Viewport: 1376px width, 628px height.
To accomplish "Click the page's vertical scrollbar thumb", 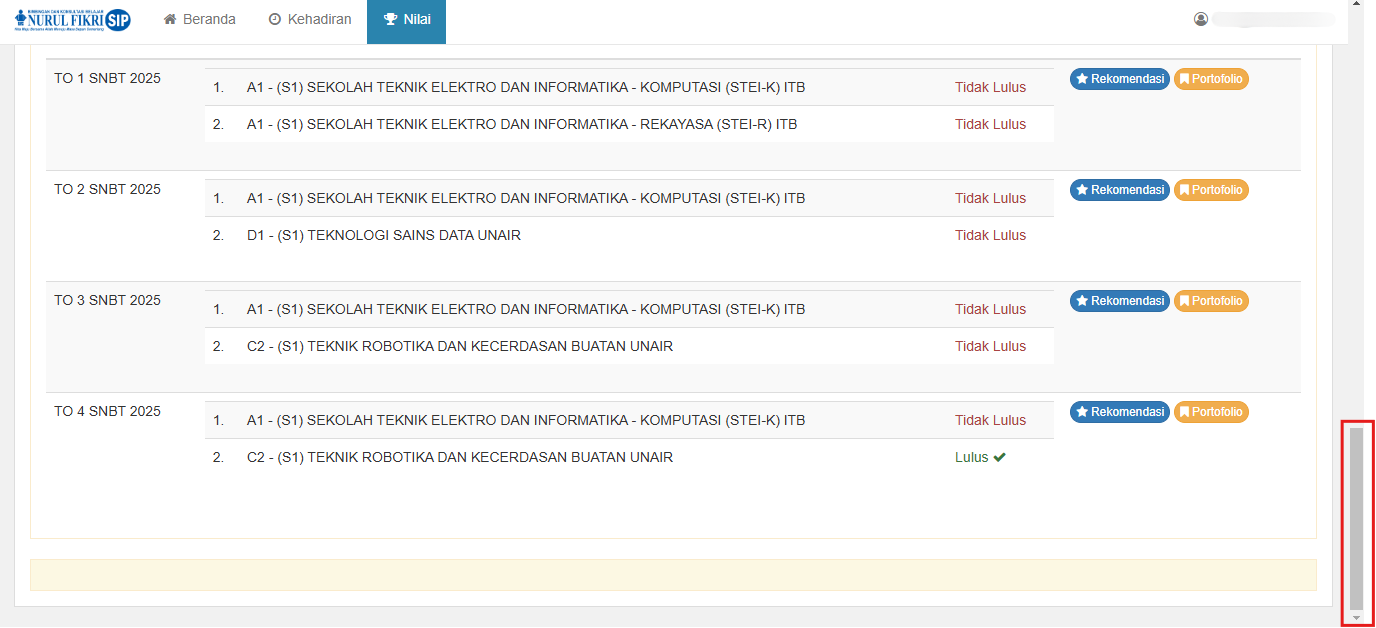I will [x=1356, y=515].
